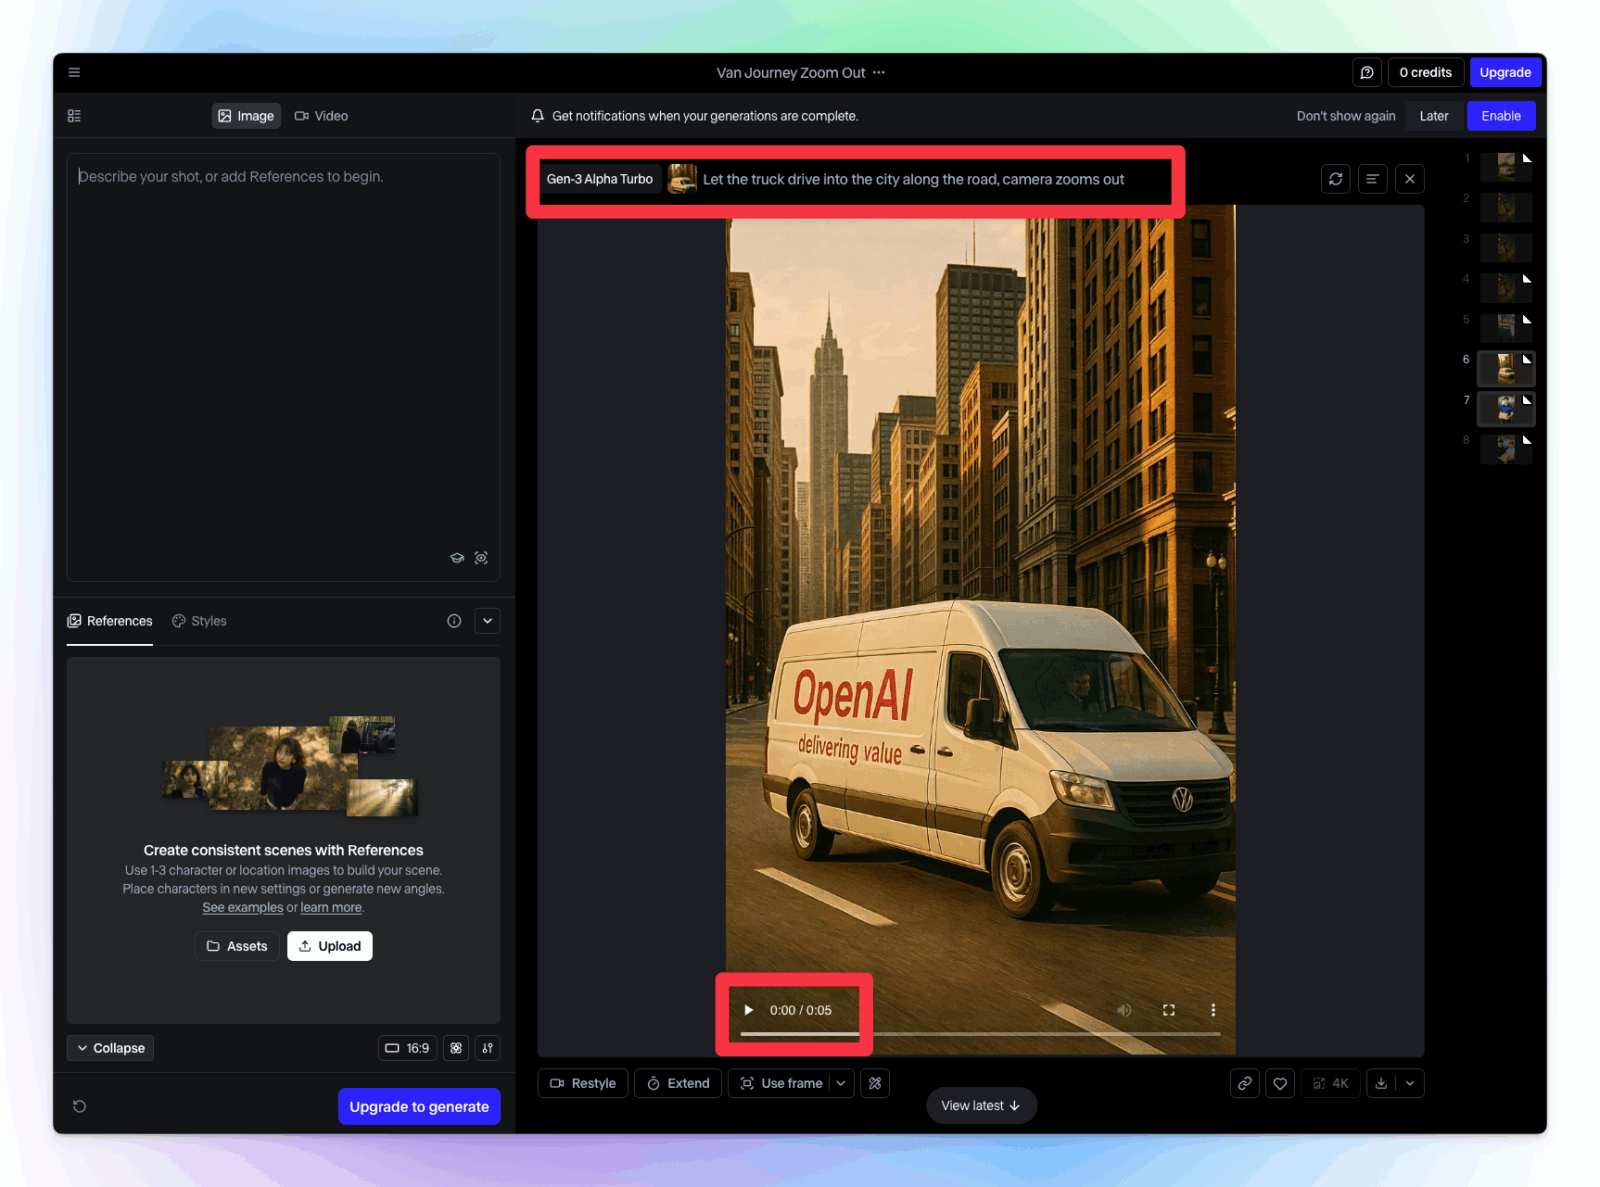Screen dimensions: 1600x1187
Task: Open the 16:9 aspect ratio selector
Action: [x=408, y=1048]
